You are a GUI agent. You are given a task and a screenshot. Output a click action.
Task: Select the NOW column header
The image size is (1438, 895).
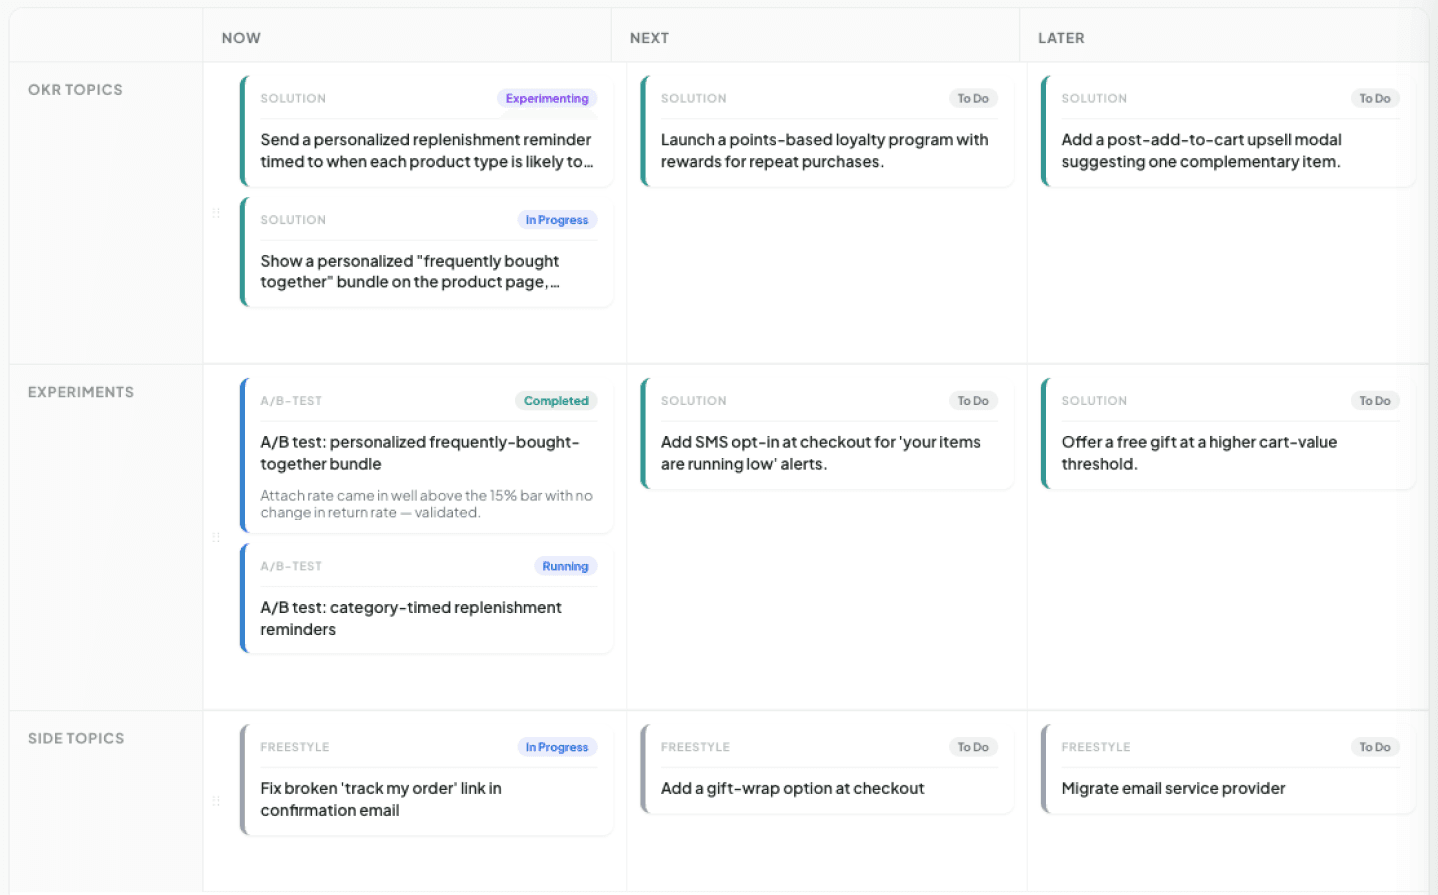241,38
